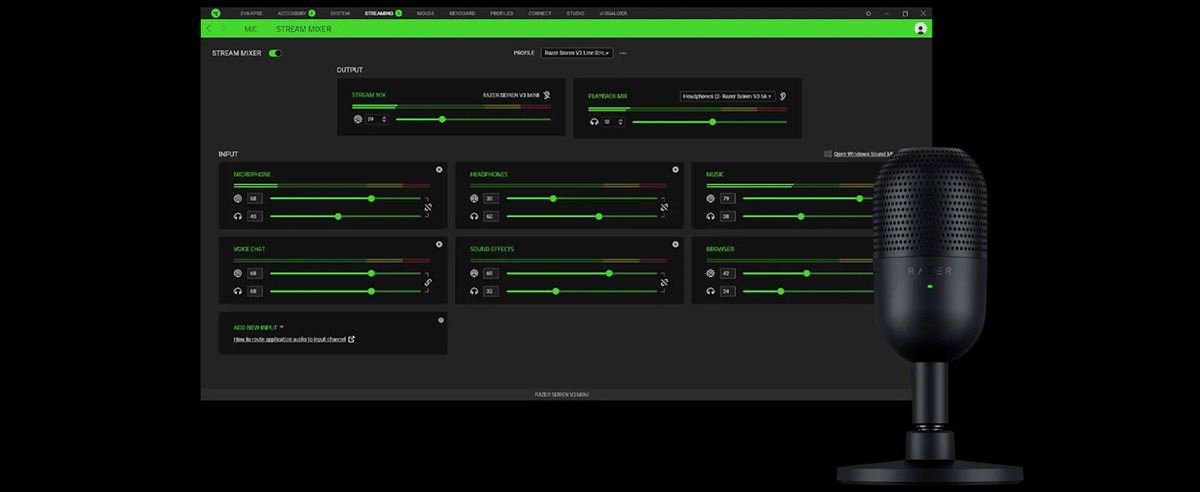This screenshot has height=492, width=1200.
Task: Open the Synapse tab
Action: 252,13
